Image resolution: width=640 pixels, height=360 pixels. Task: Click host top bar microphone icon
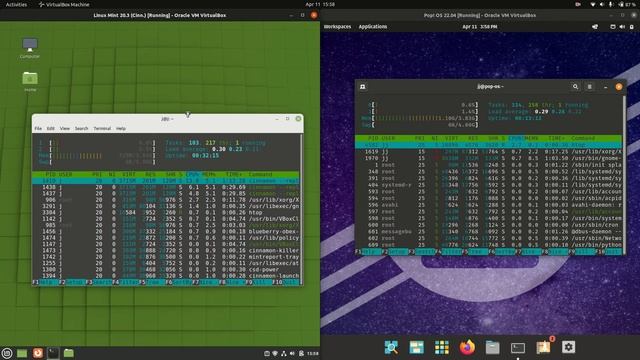coord(611,4)
